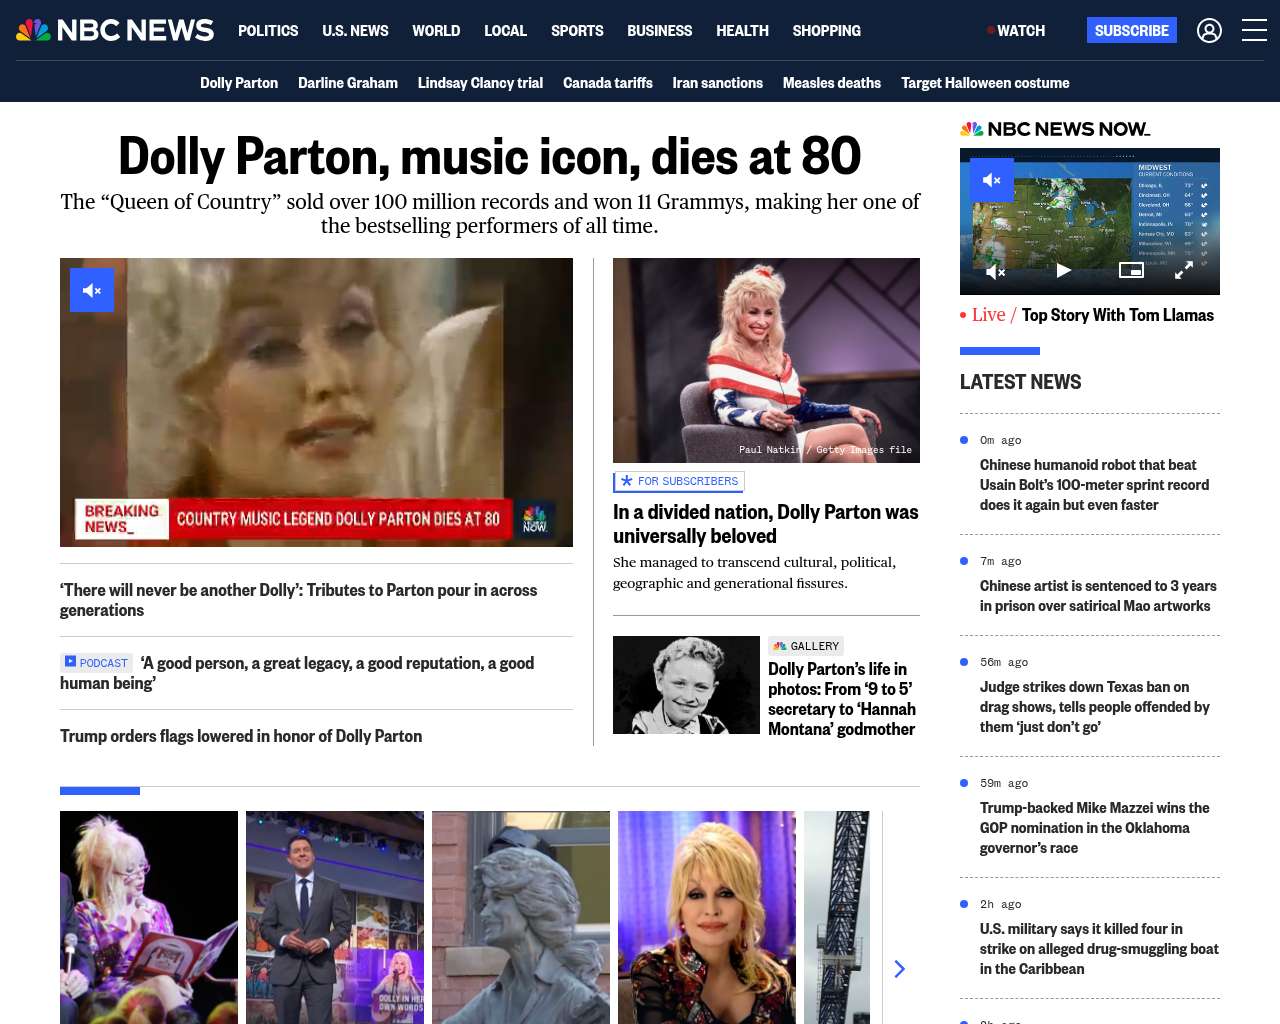Open the 'Dolly Parton, music icon, dies at 80' headline
Image resolution: width=1280 pixels, height=1024 pixels.
point(490,156)
